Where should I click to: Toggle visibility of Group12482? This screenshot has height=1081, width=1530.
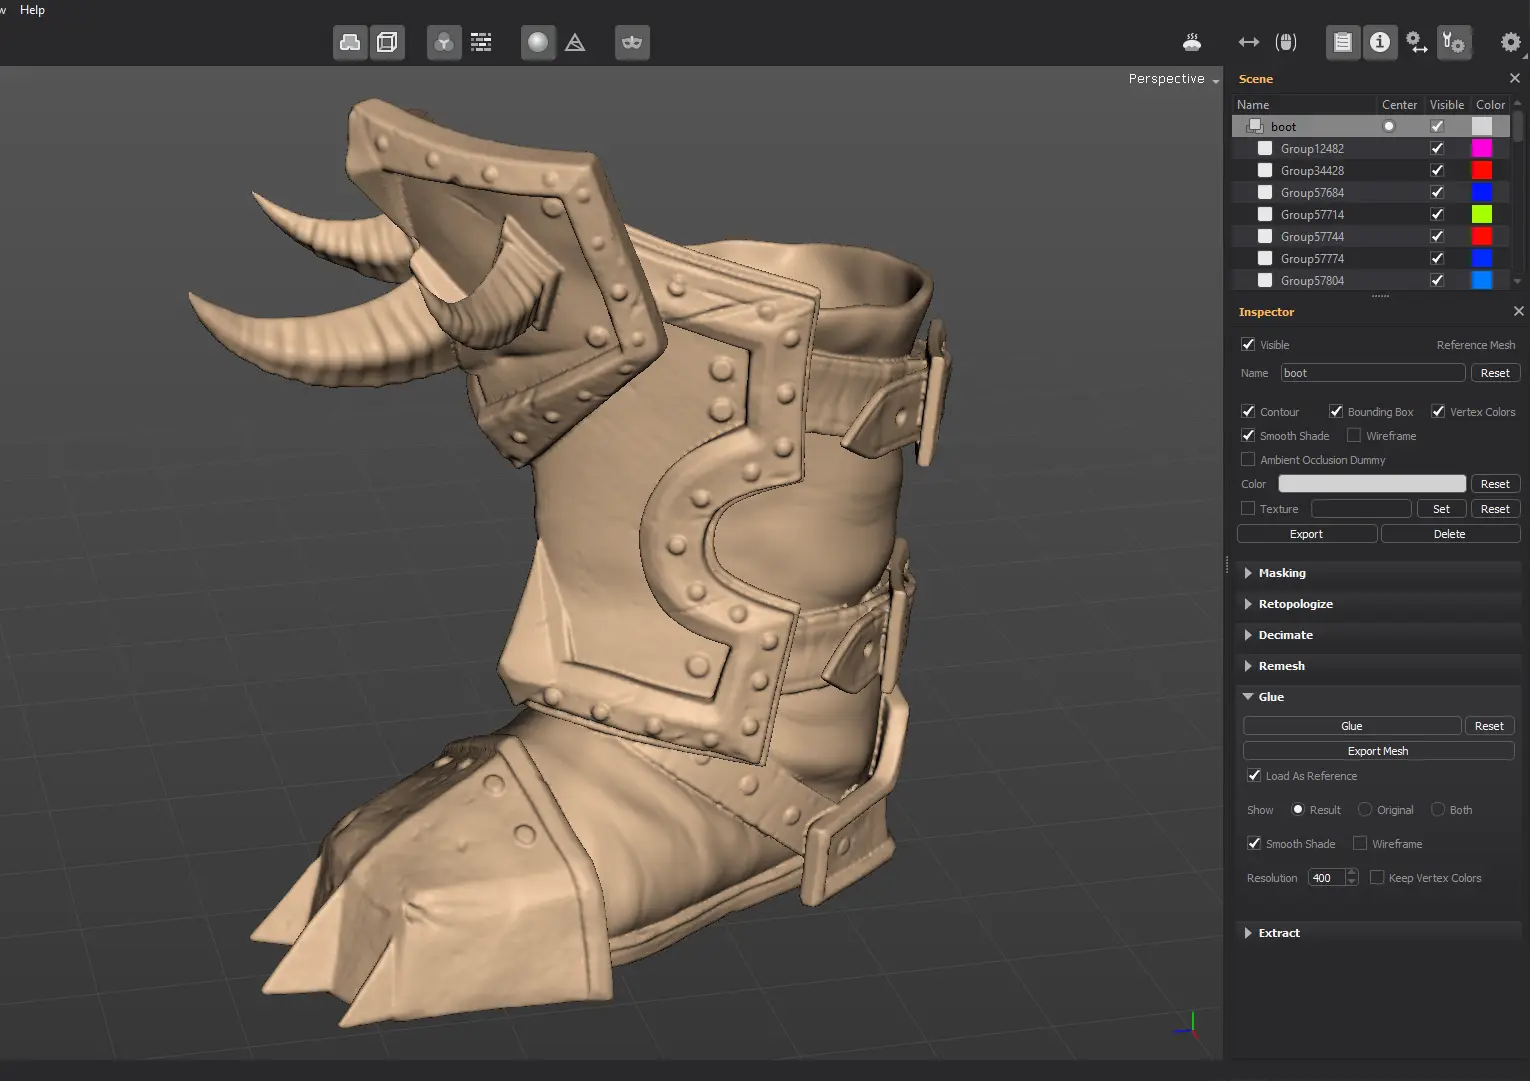(x=1437, y=148)
